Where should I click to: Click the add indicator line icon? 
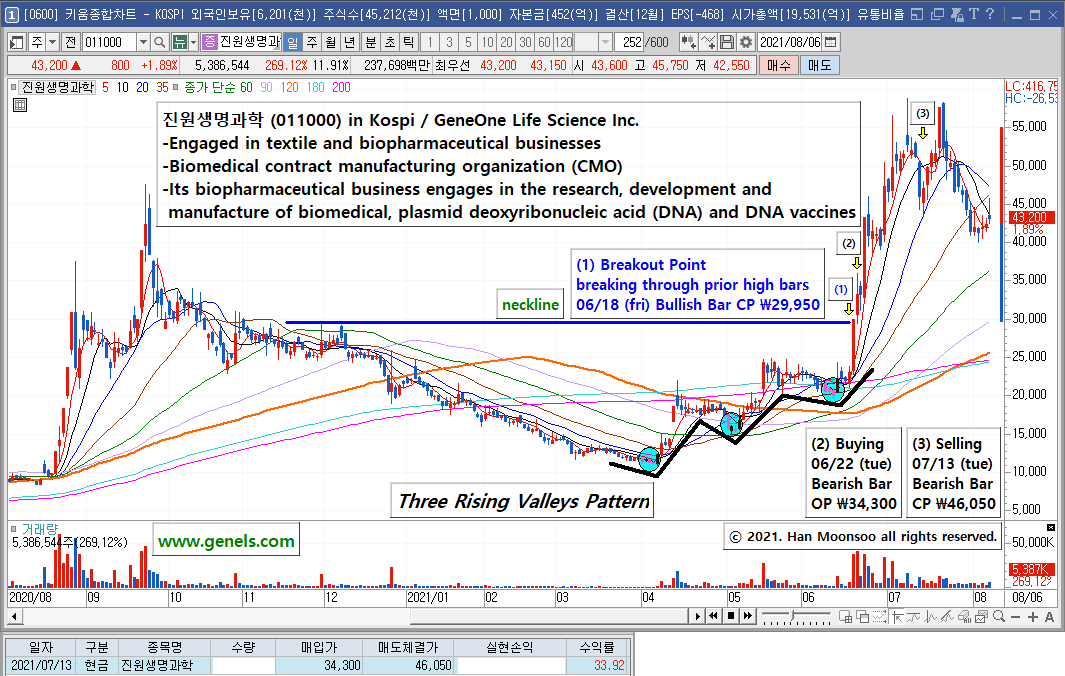[707, 42]
